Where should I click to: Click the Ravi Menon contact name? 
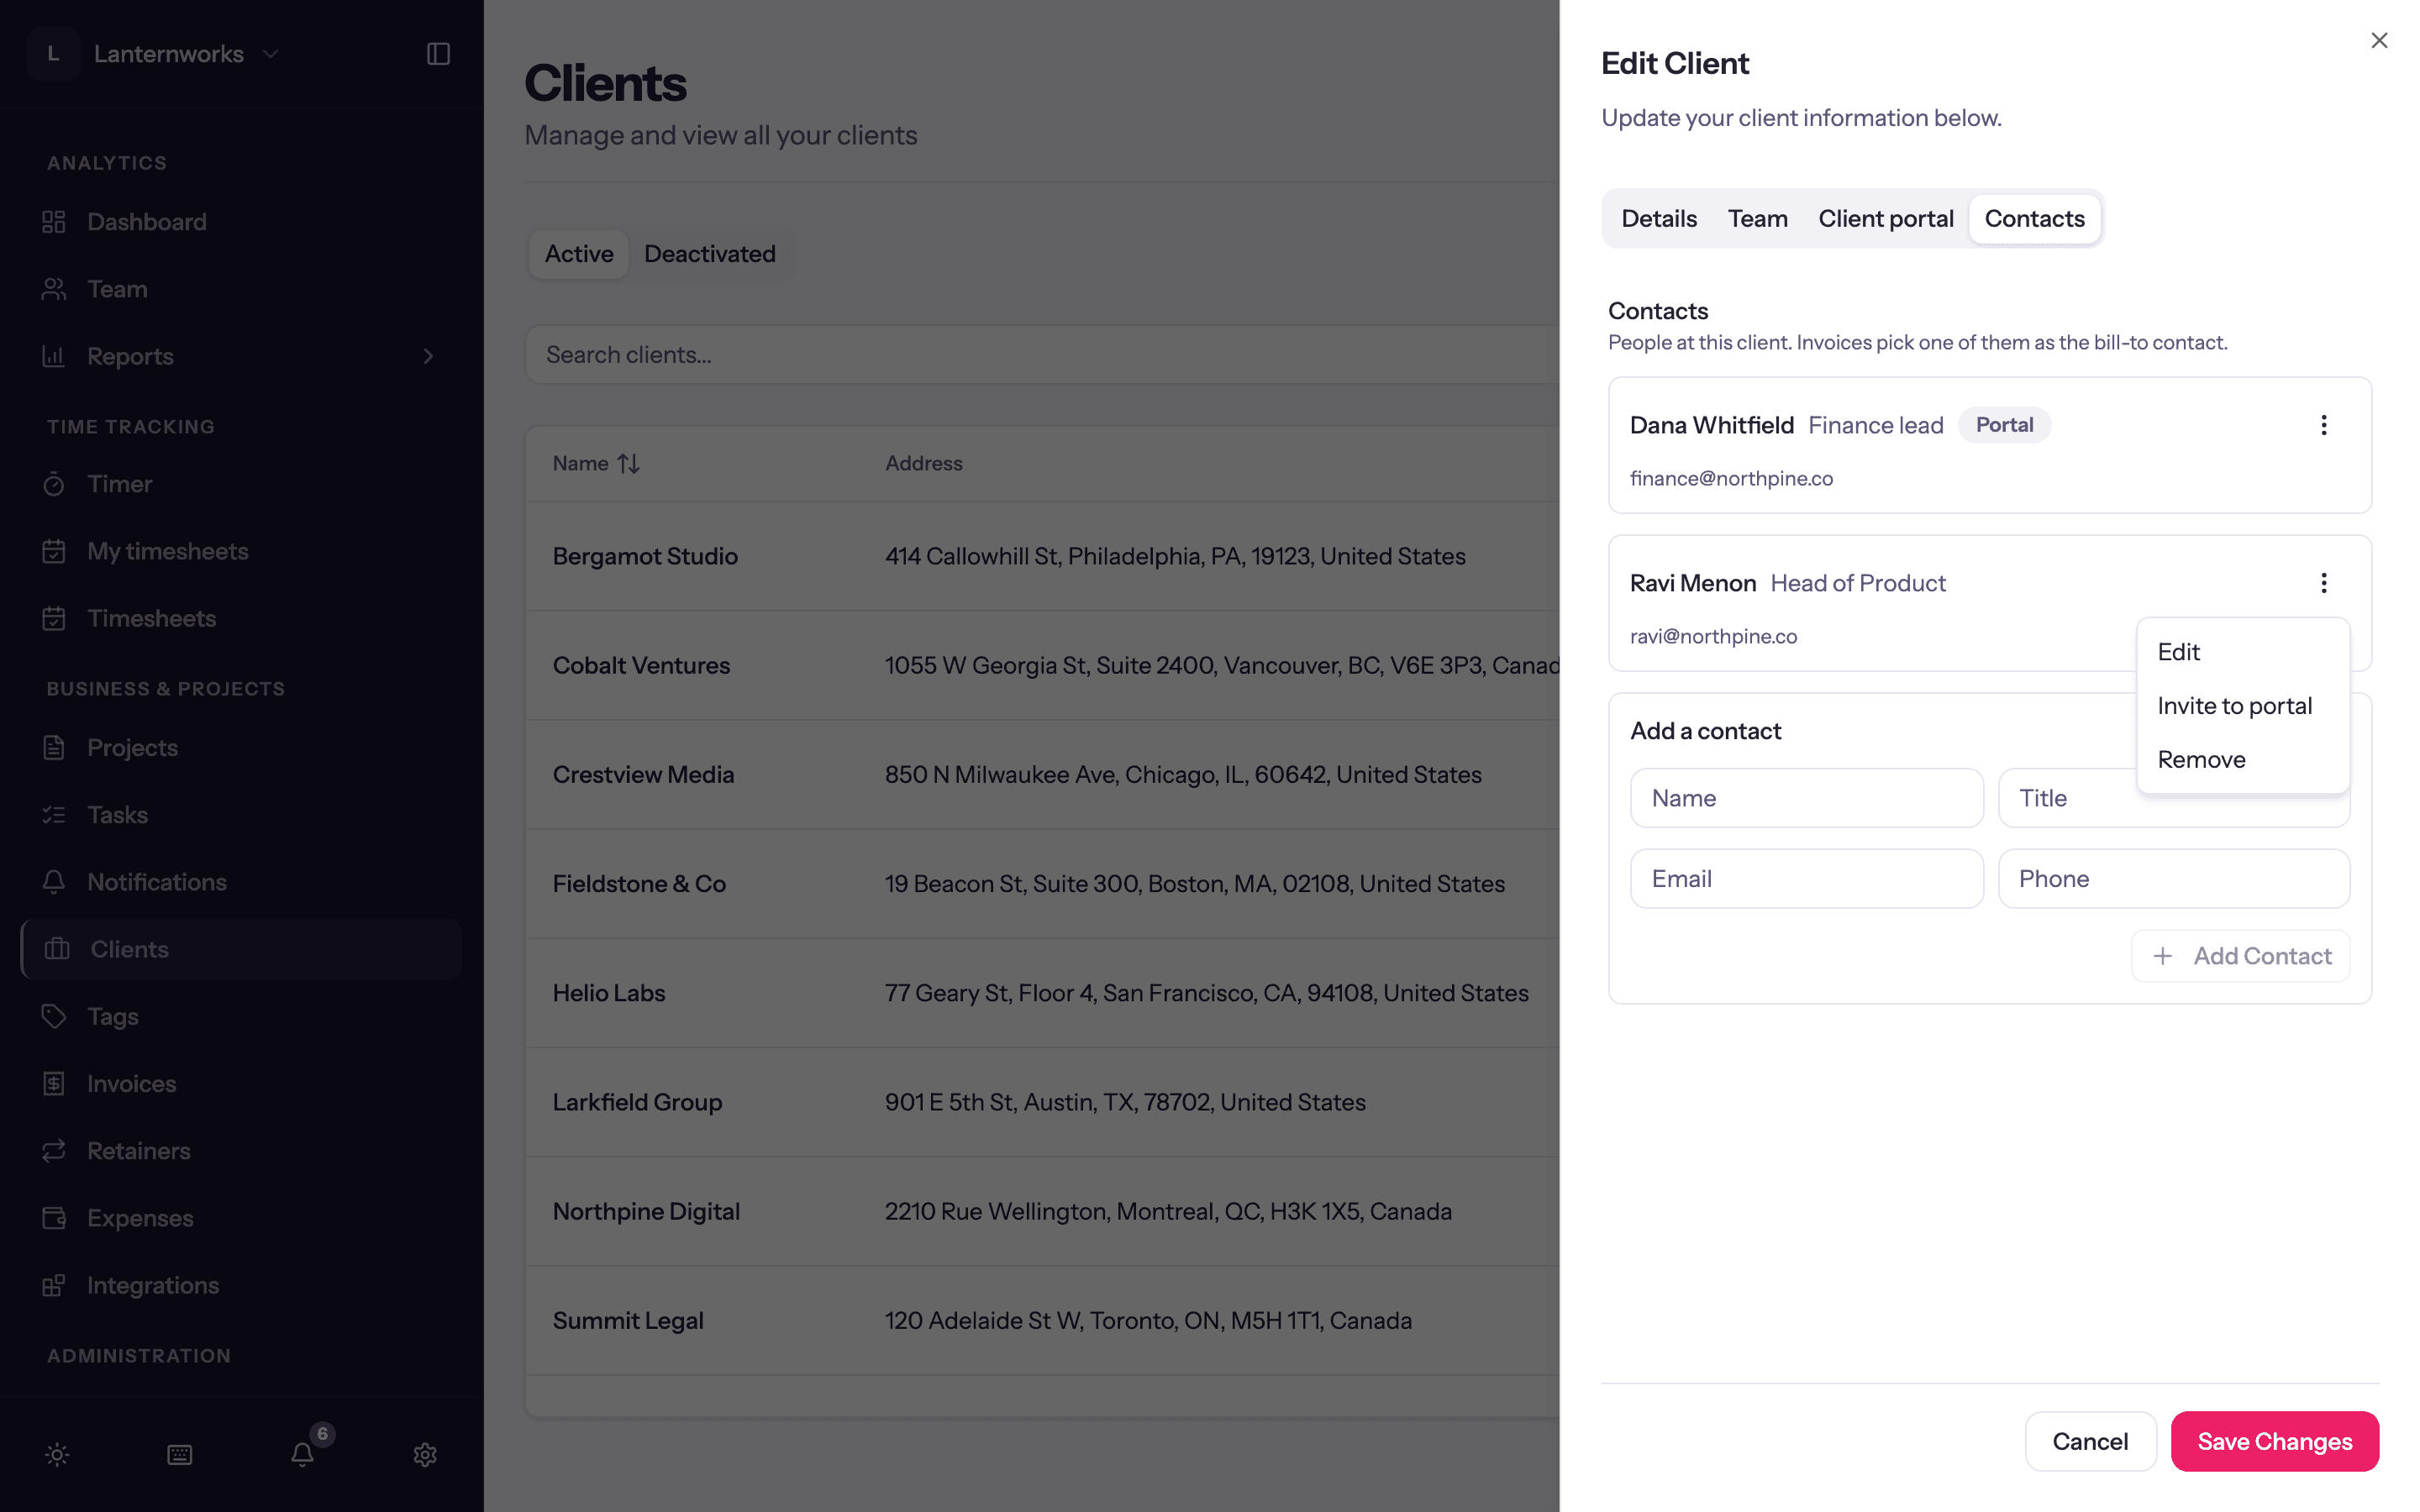[x=1692, y=583]
